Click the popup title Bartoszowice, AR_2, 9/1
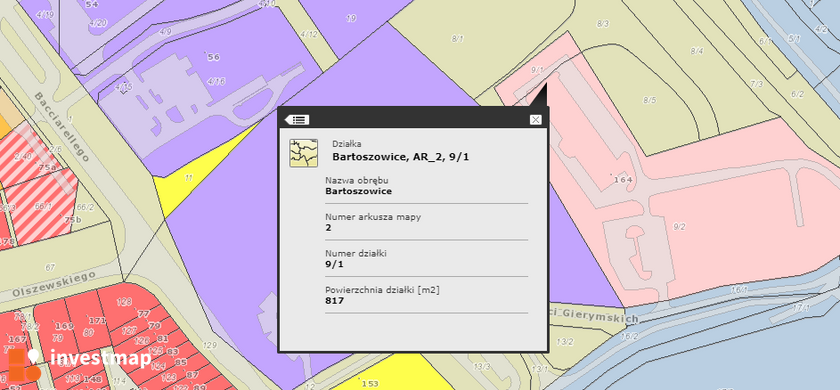 coord(401,157)
